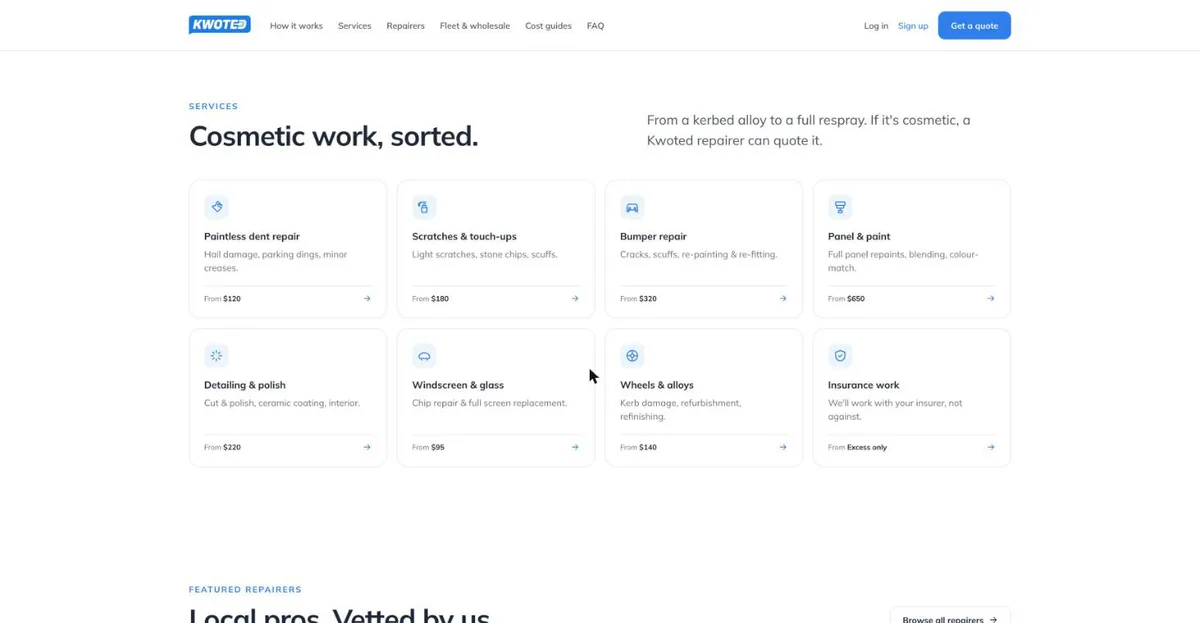Click 'Cracks, scuffs, re-painting & re-fitting.' text

click(698, 254)
